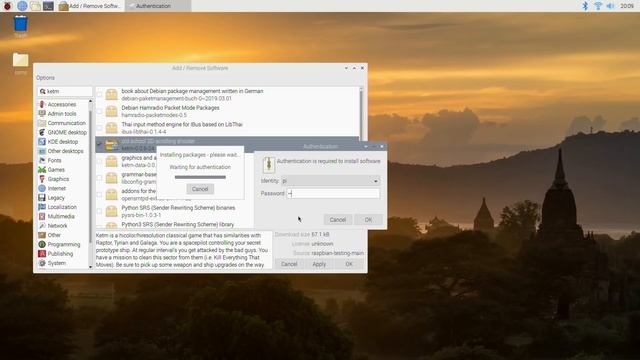Tick the Debian package management book checkbox
The image size is (640, 360).
coord(99,95)
